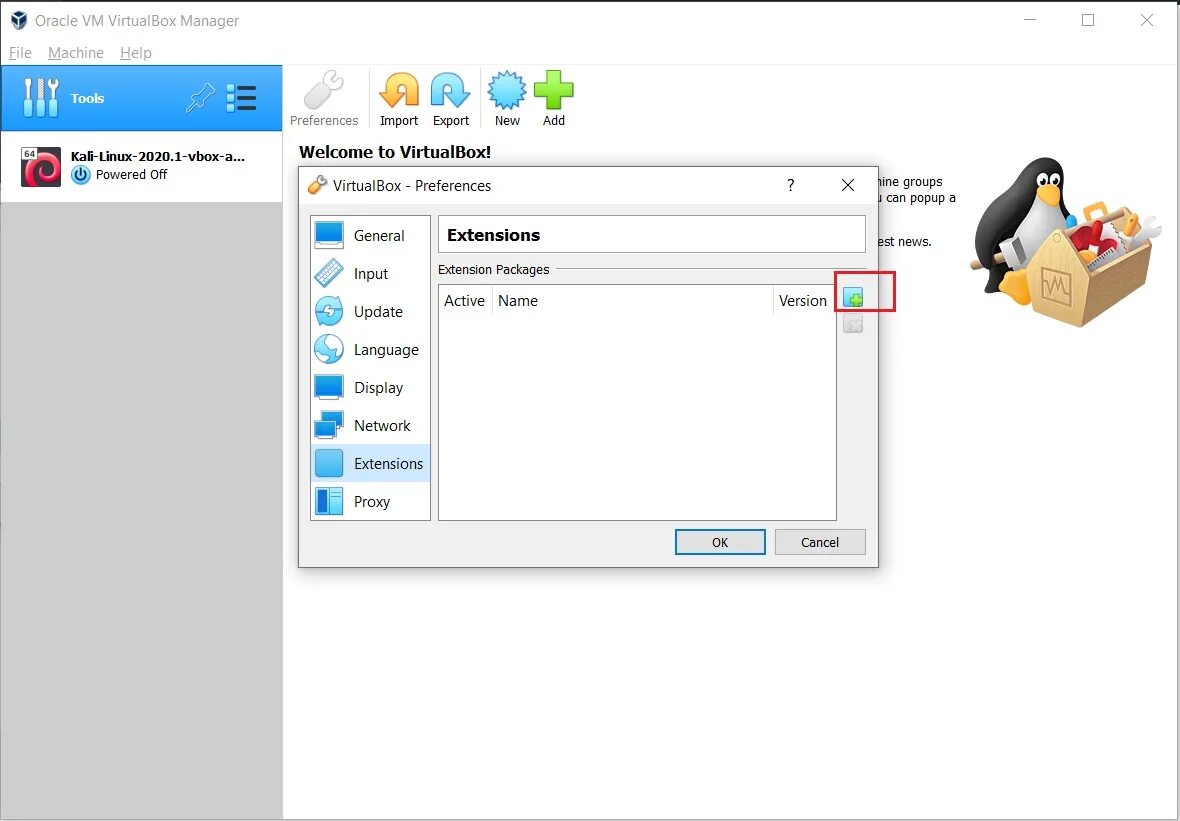Open the Machine menu
This screenshot has width=1180, height=821.
(76, 53)
